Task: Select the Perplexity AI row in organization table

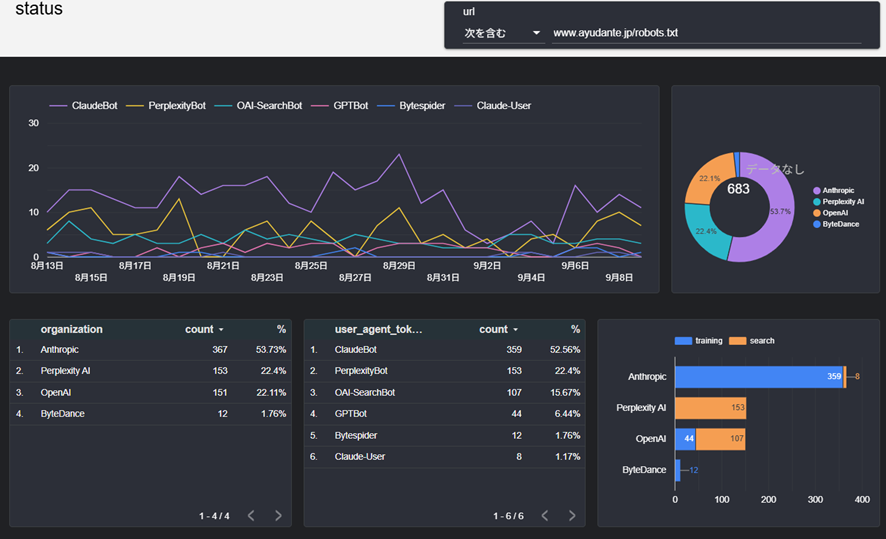Action: pyautogui.click(x=150, y=371)
